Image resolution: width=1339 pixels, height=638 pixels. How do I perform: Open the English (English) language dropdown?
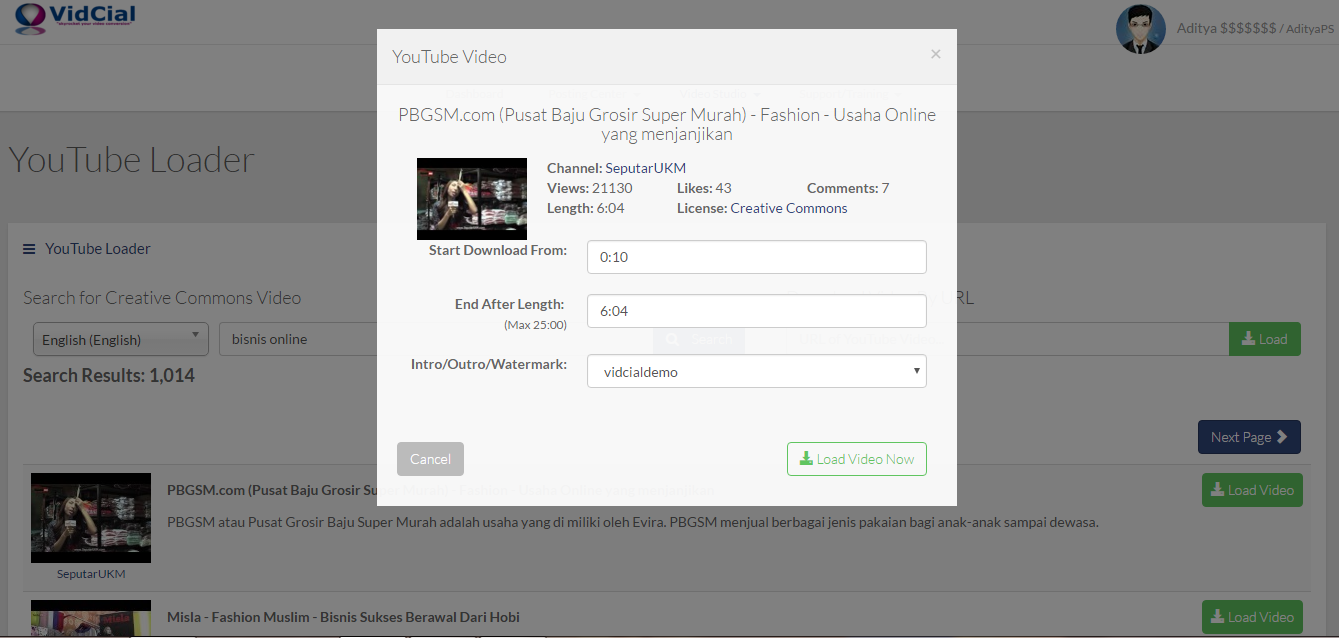coord(120,339)
